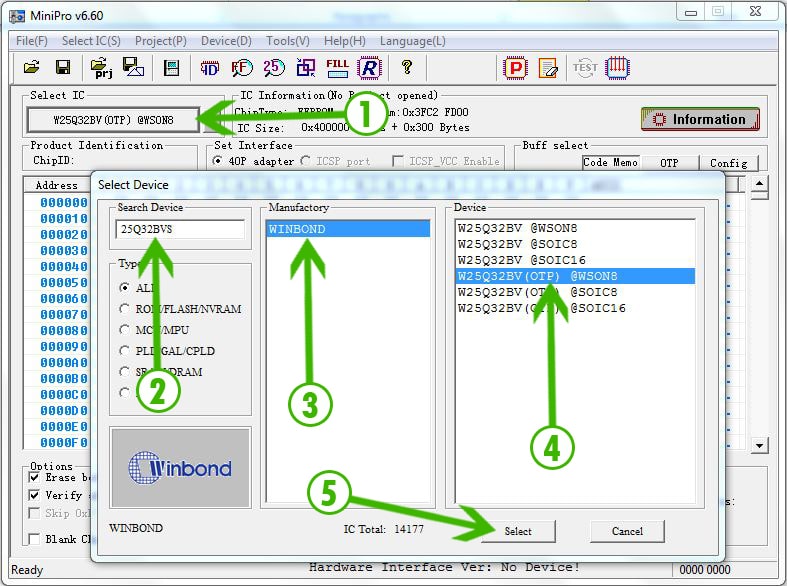This screenshot has height=586, width=787.
Task: Select the ICSP port radio button
Action: 305,161
